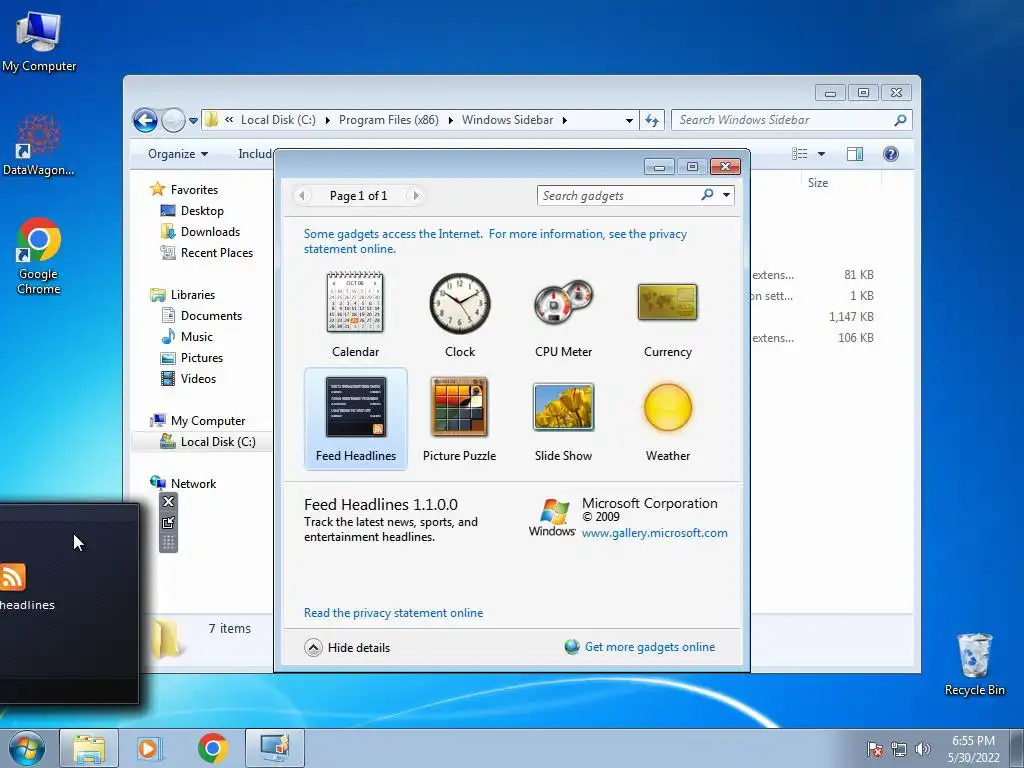1024x768 pixels.
Task: Click the Size column header
Action: click(x=818, y=183)
